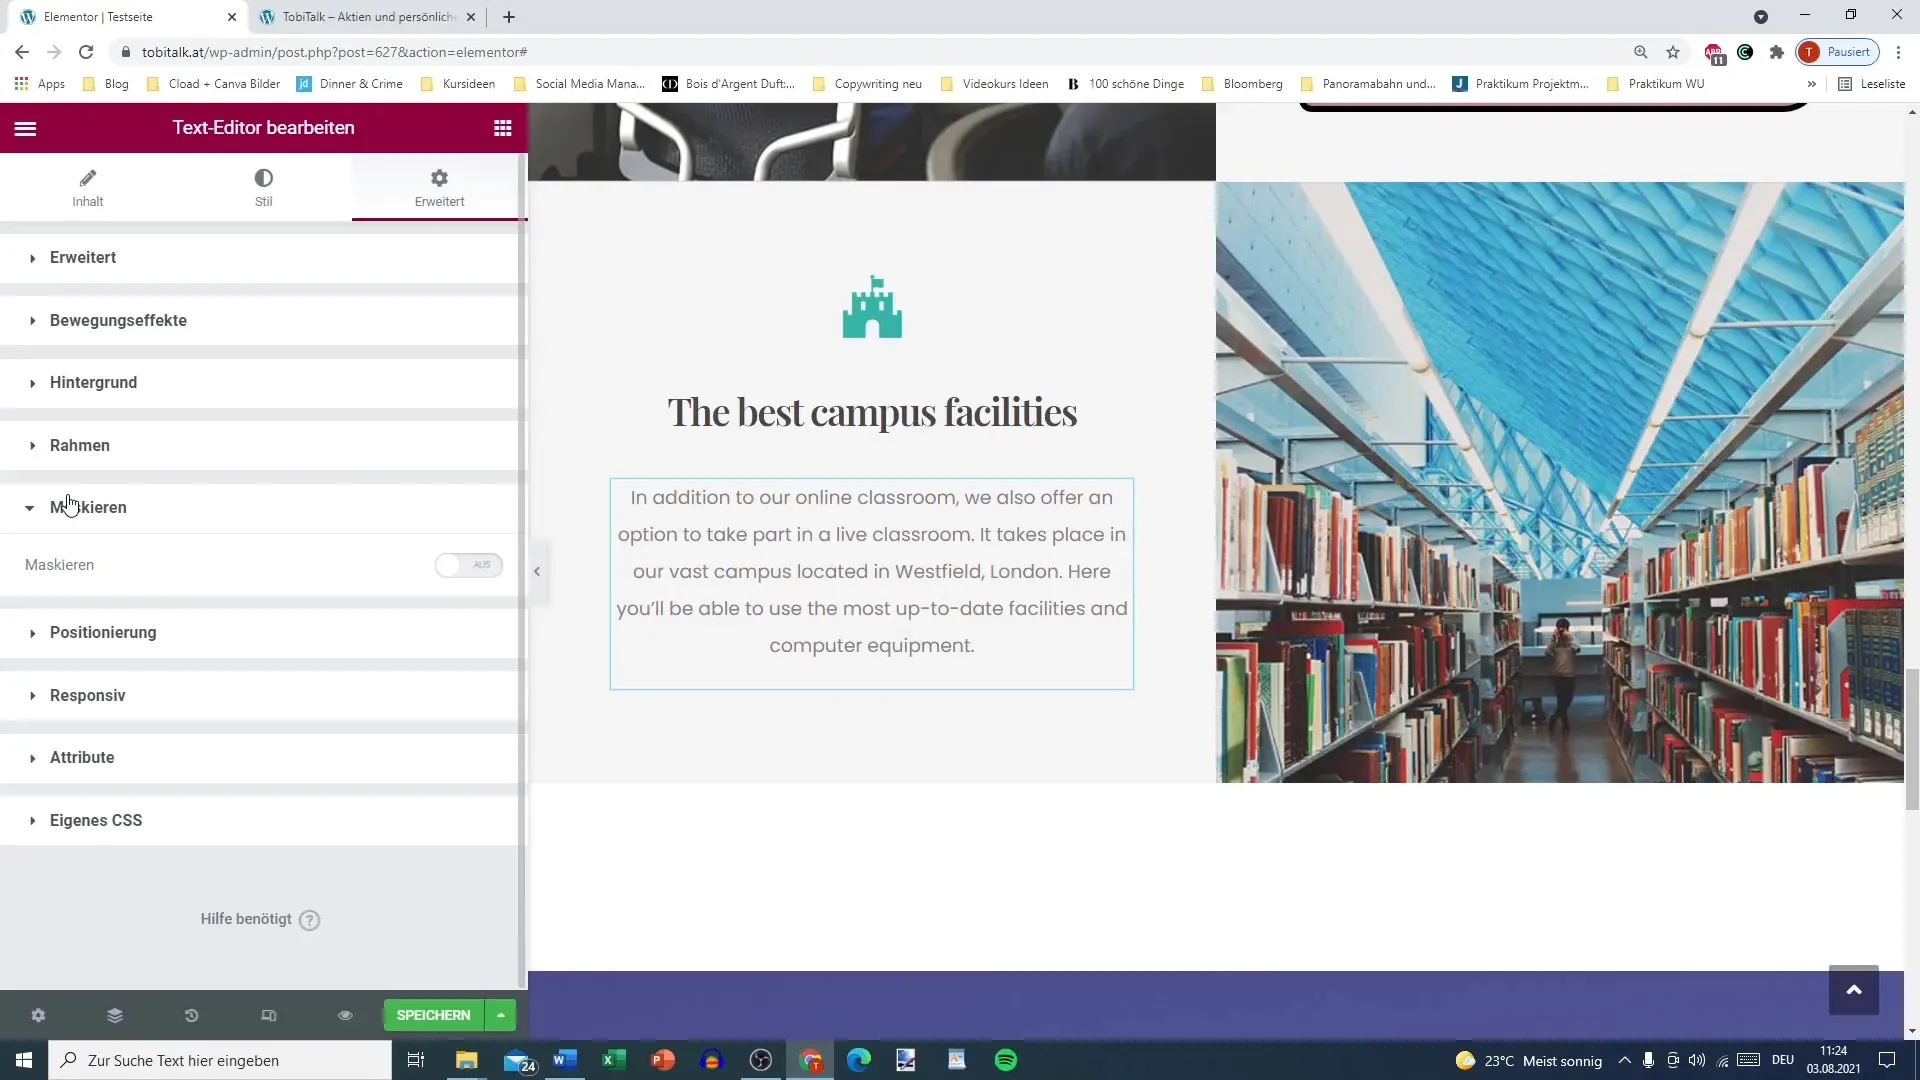The height and width of the screenshot is (1080, 1920).
Task: Open PowerPoint from the taskbar
Action: coord(663,1060)
